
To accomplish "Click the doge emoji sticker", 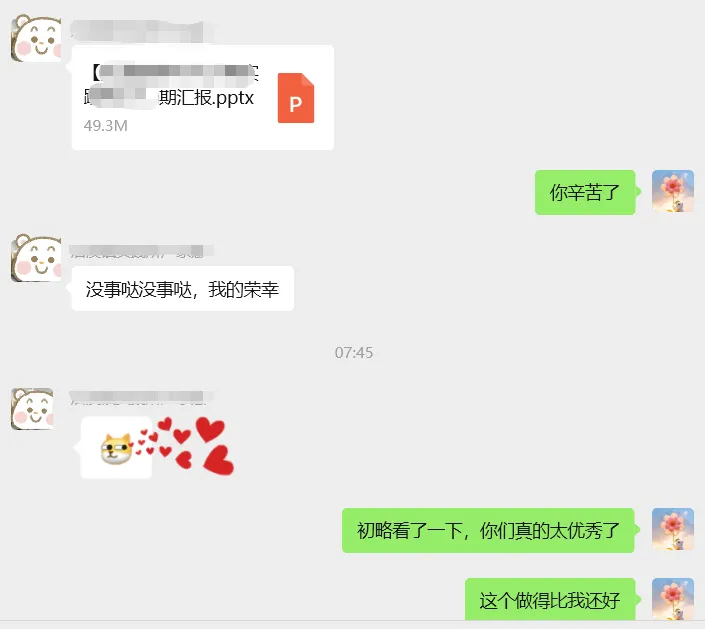I will [116, 448].
